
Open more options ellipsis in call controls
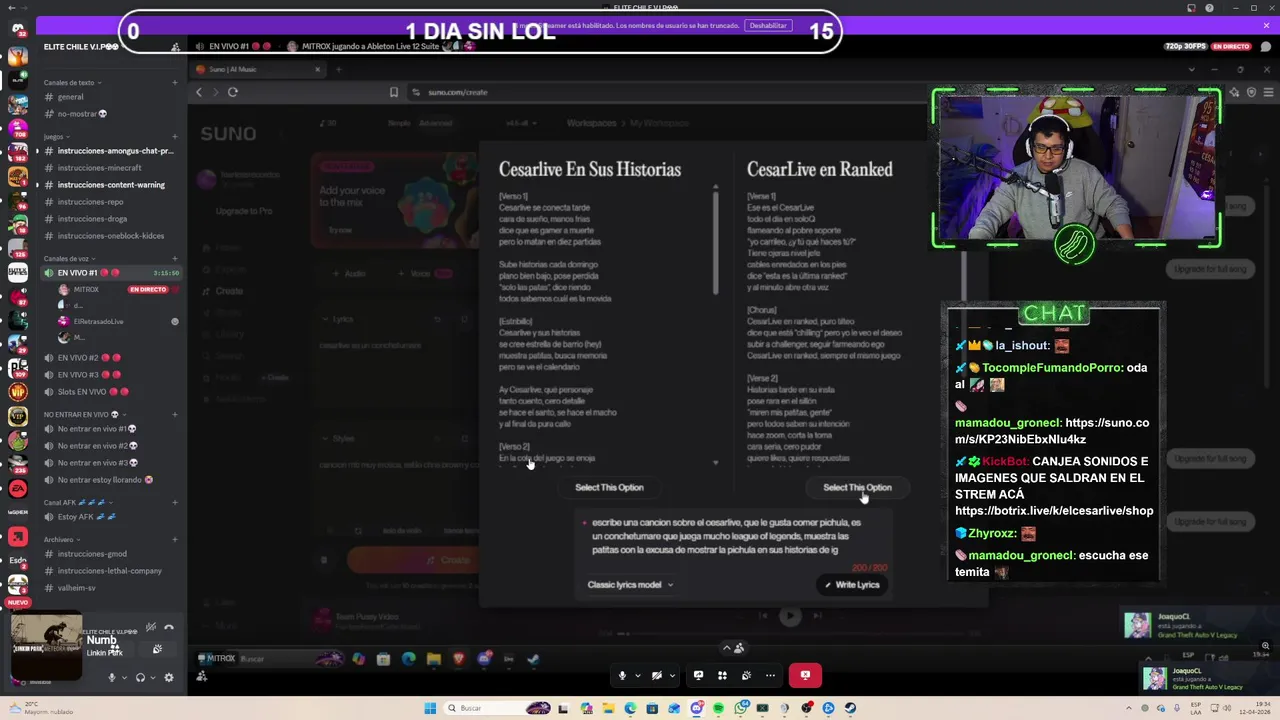[x=770, y=676]
